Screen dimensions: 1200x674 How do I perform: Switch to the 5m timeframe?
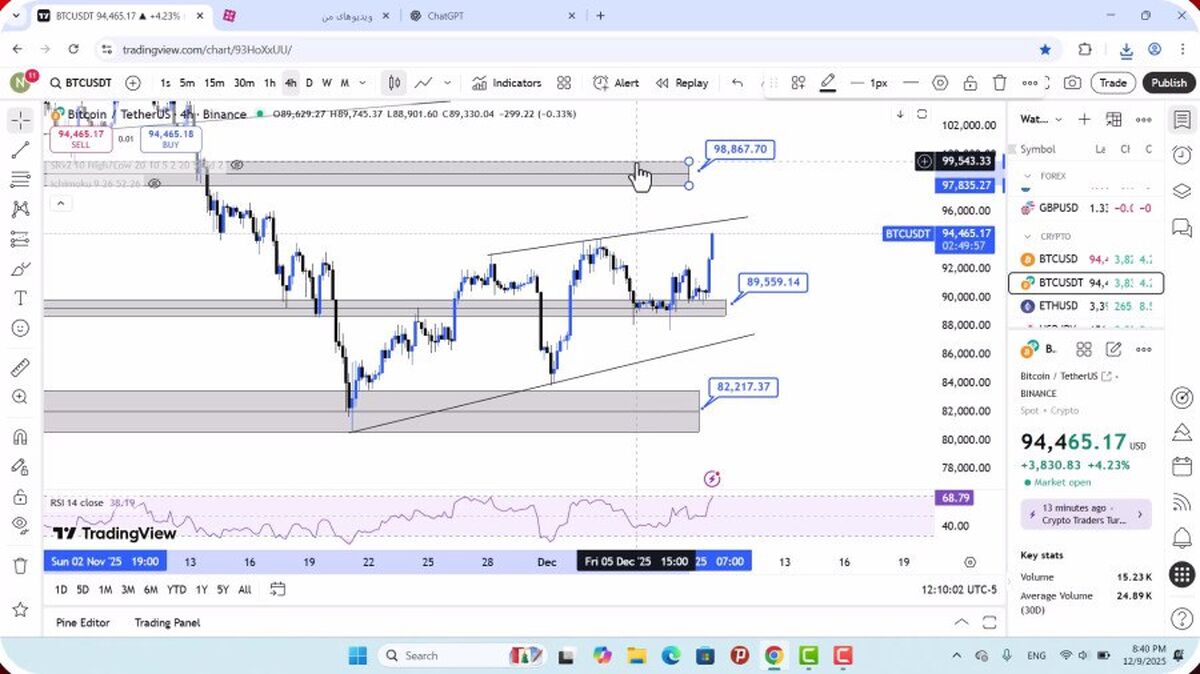pos(187,83)
